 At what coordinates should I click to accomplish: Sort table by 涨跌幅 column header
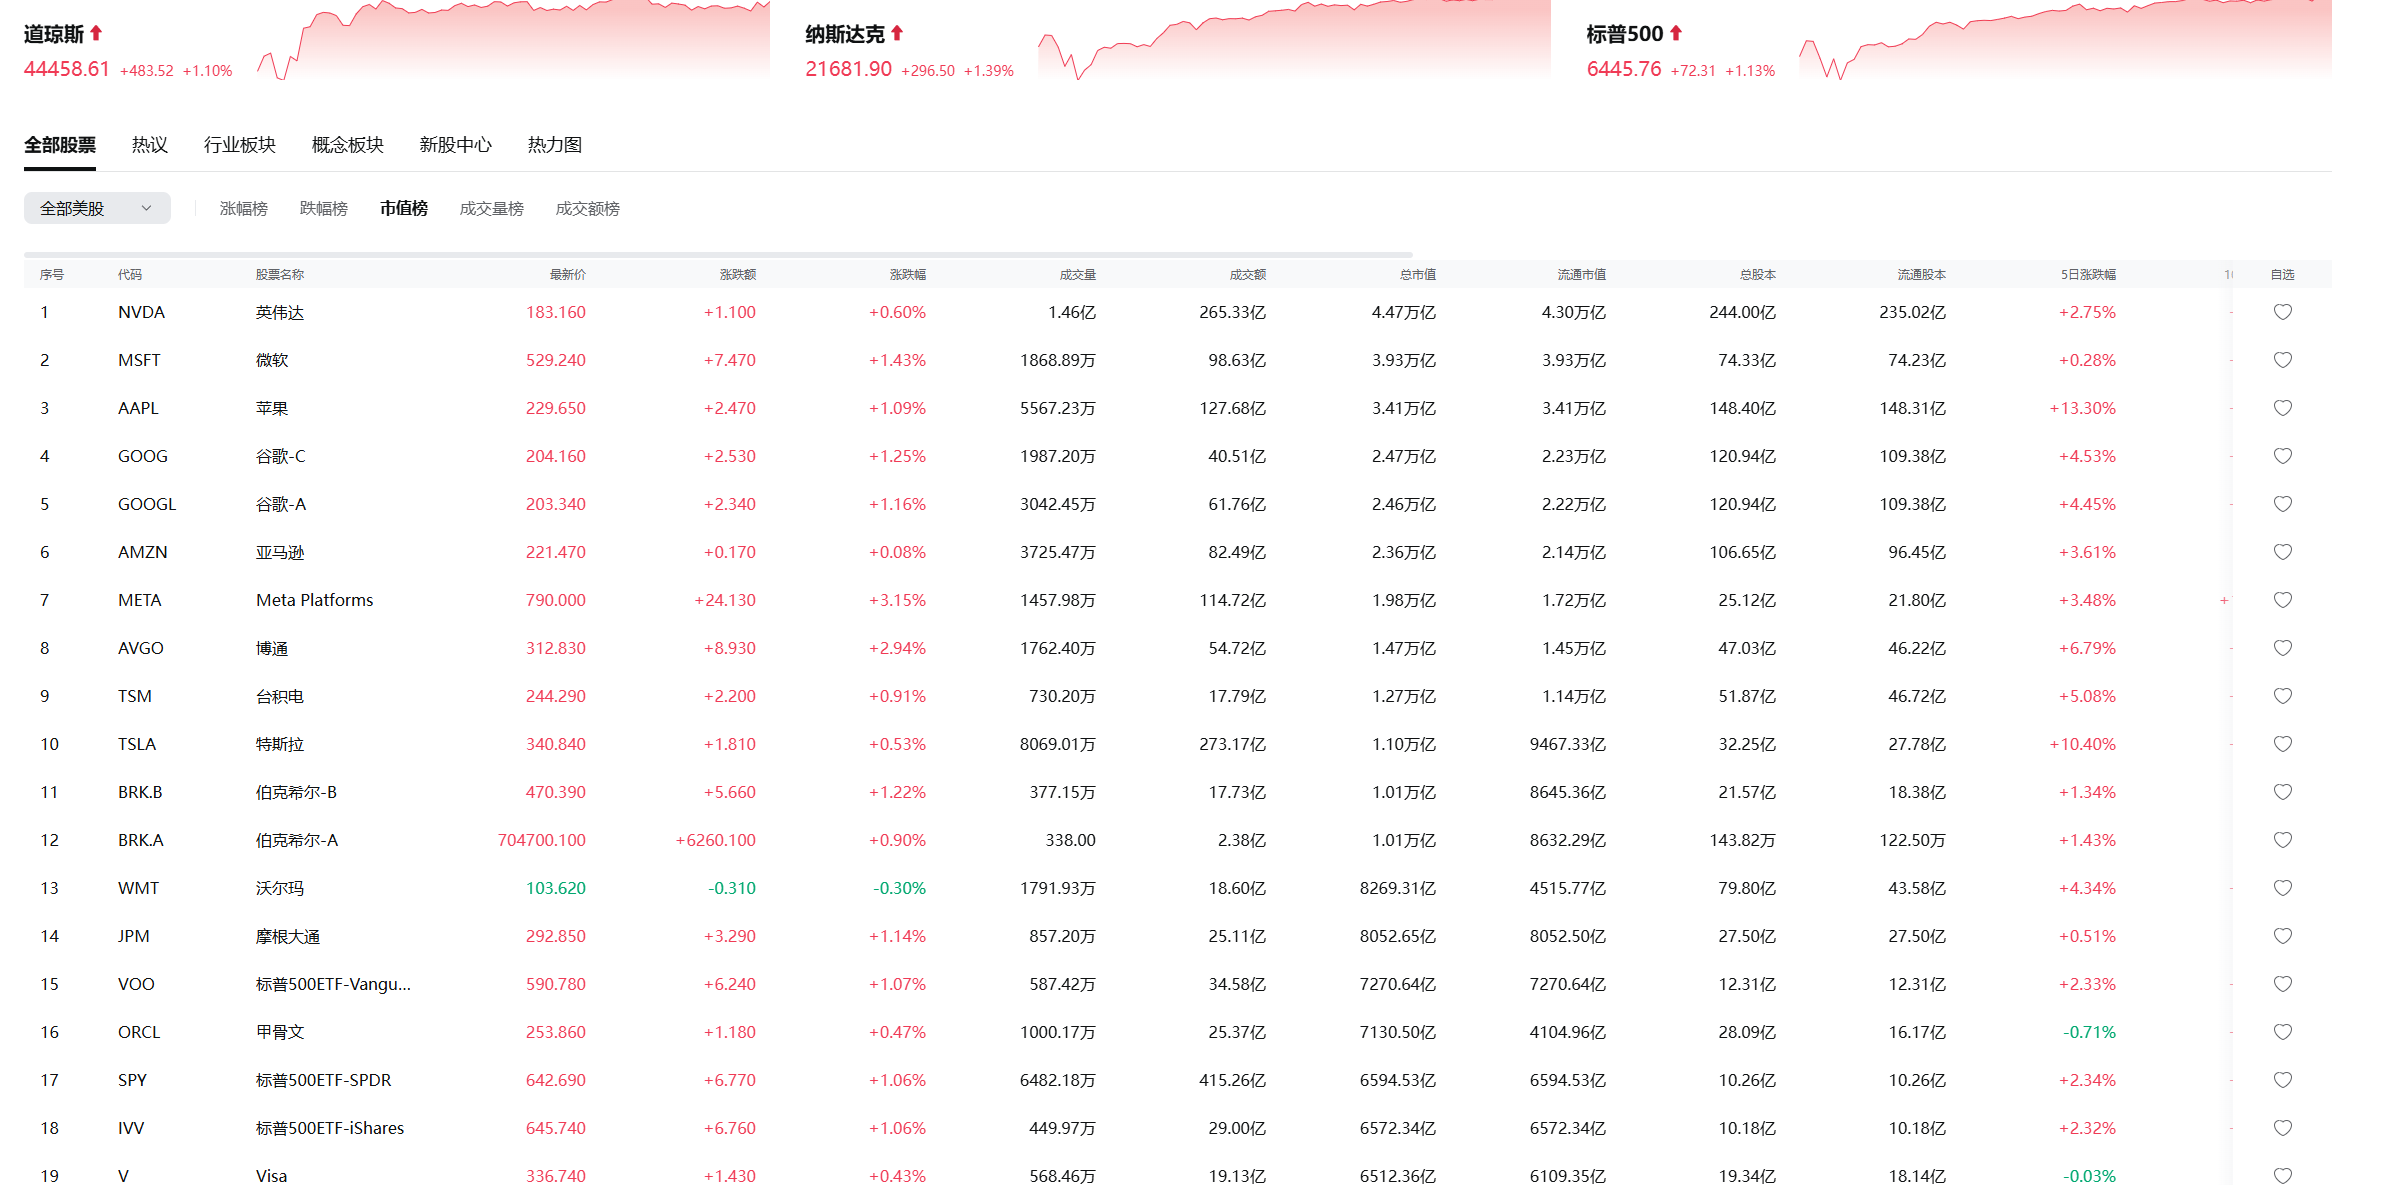pos(908,274)
